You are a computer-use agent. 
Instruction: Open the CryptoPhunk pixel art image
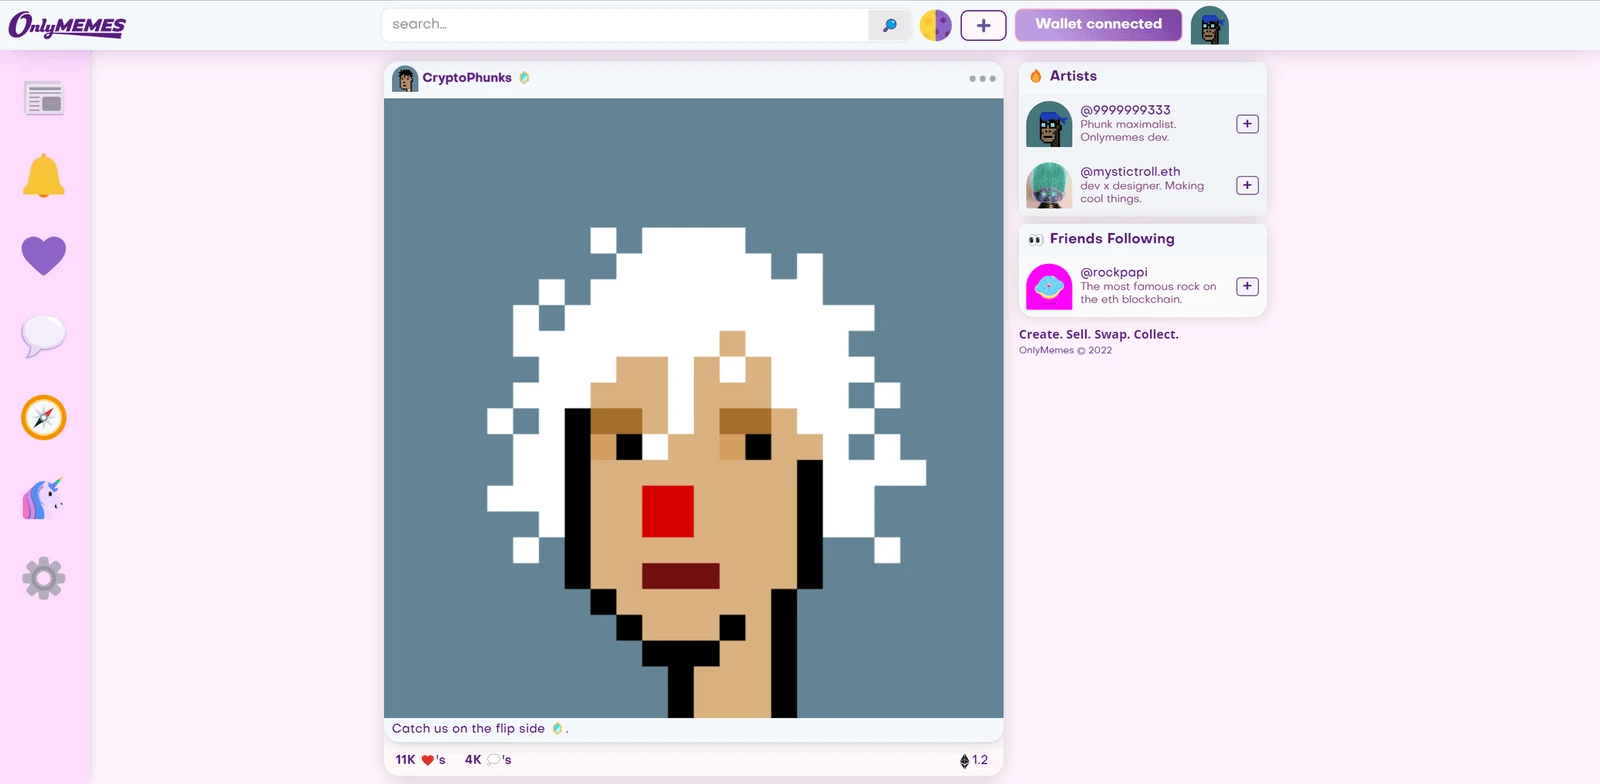point(694,408)
